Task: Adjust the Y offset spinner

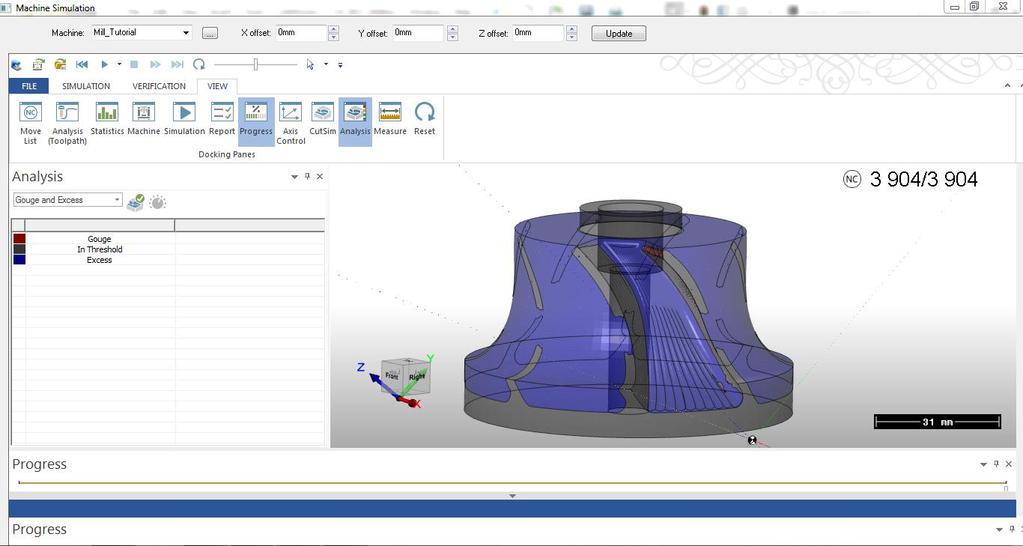Action: pos(453,33)
